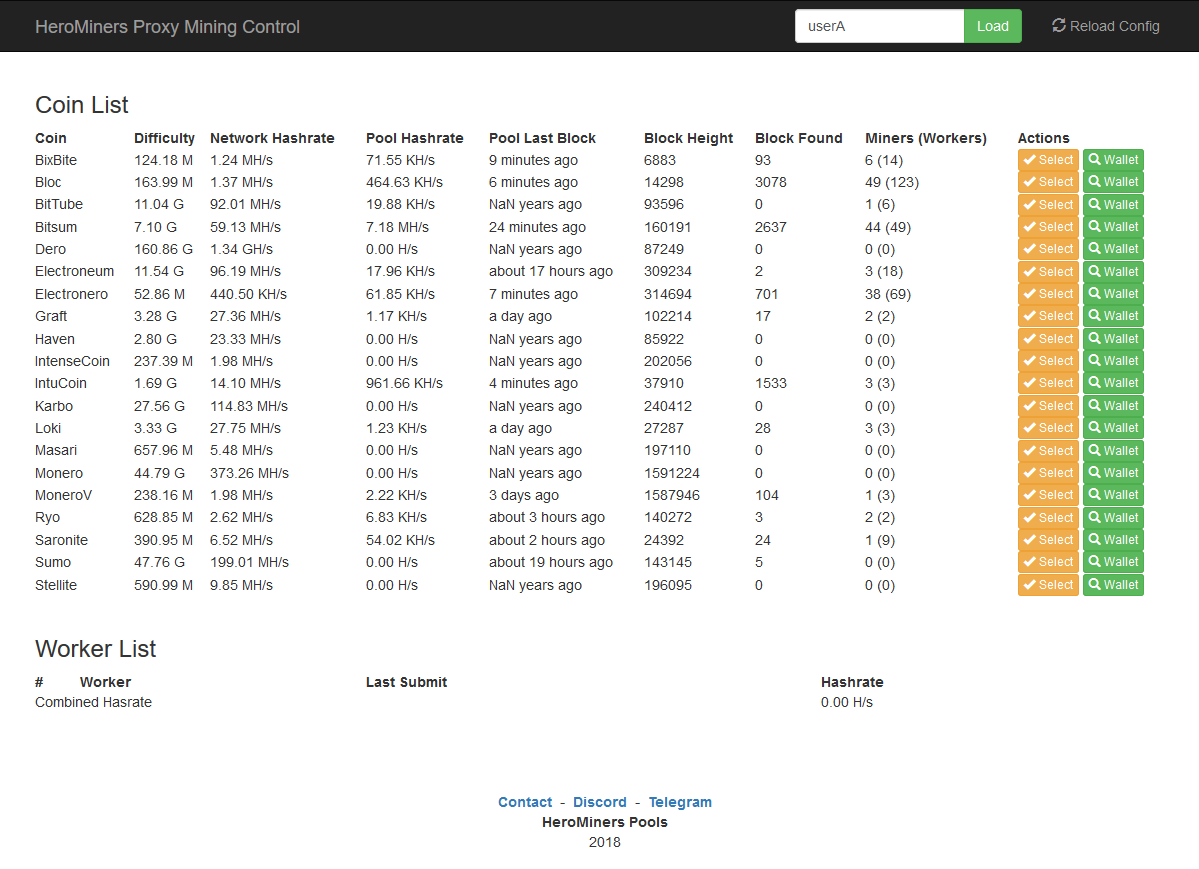Open the Saronite Wallet button
Viewport: 1199px width, 869px height.
click(1113, 540)
